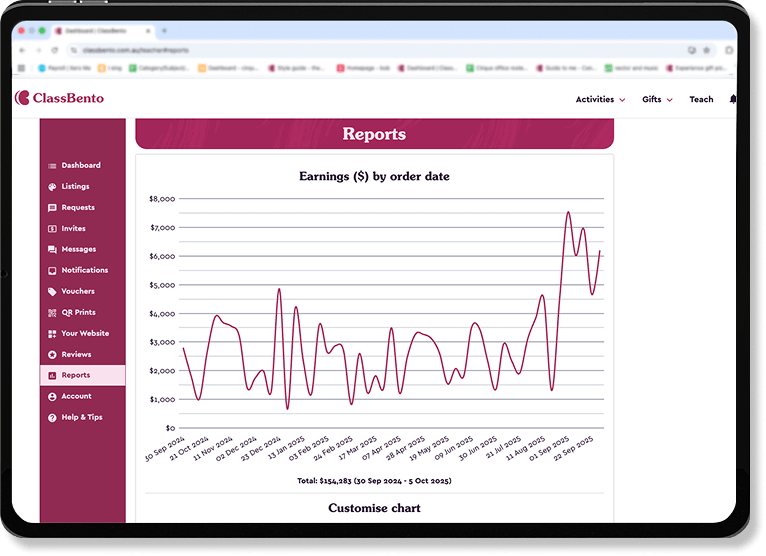Go back with browser back arrow
Screen dimensions: 766x556
coord(22,50)
